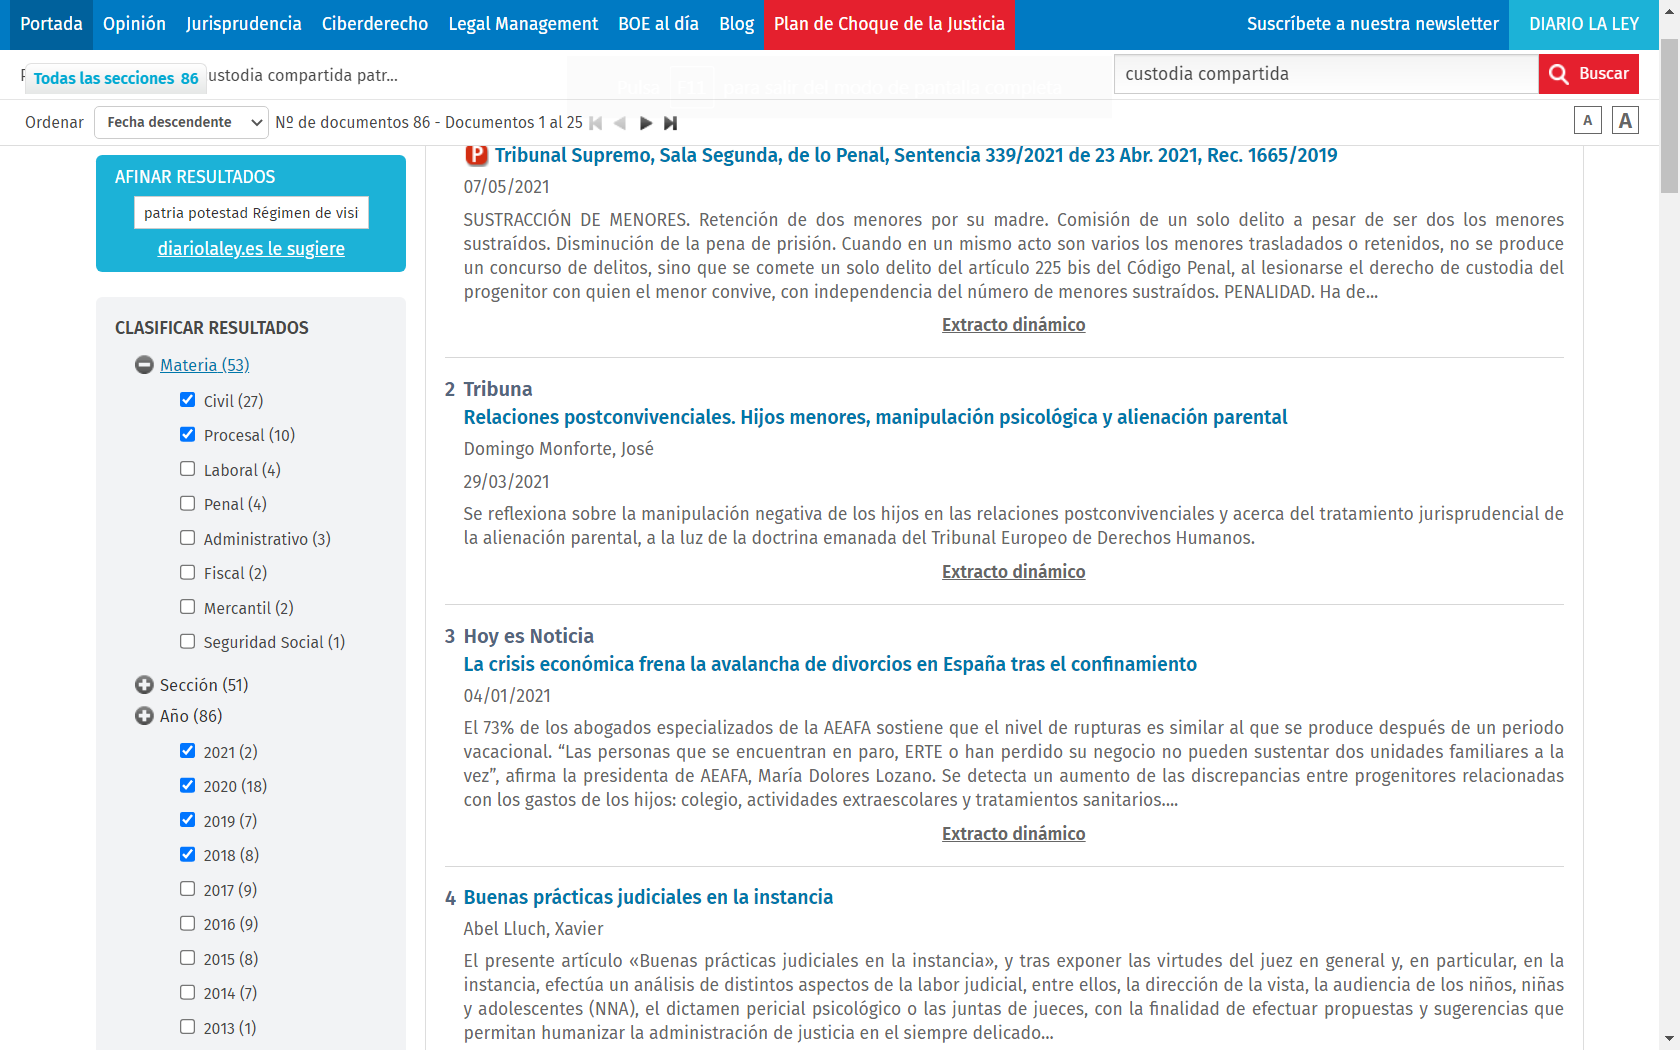
Task: Check the Fiscal (2) filter
Action: click(x=187, y=572)
